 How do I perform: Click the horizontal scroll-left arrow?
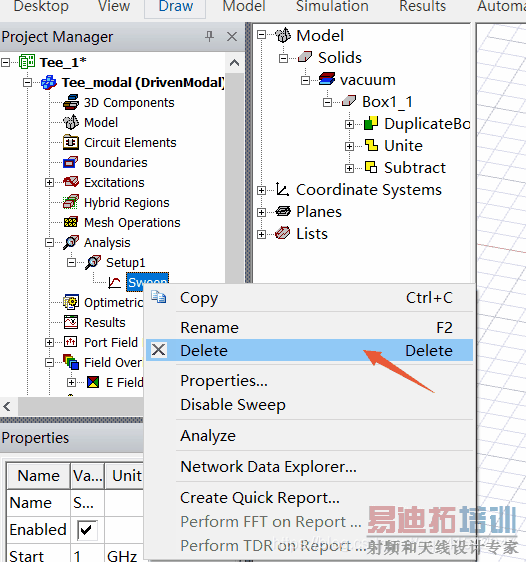click(7, 406)
